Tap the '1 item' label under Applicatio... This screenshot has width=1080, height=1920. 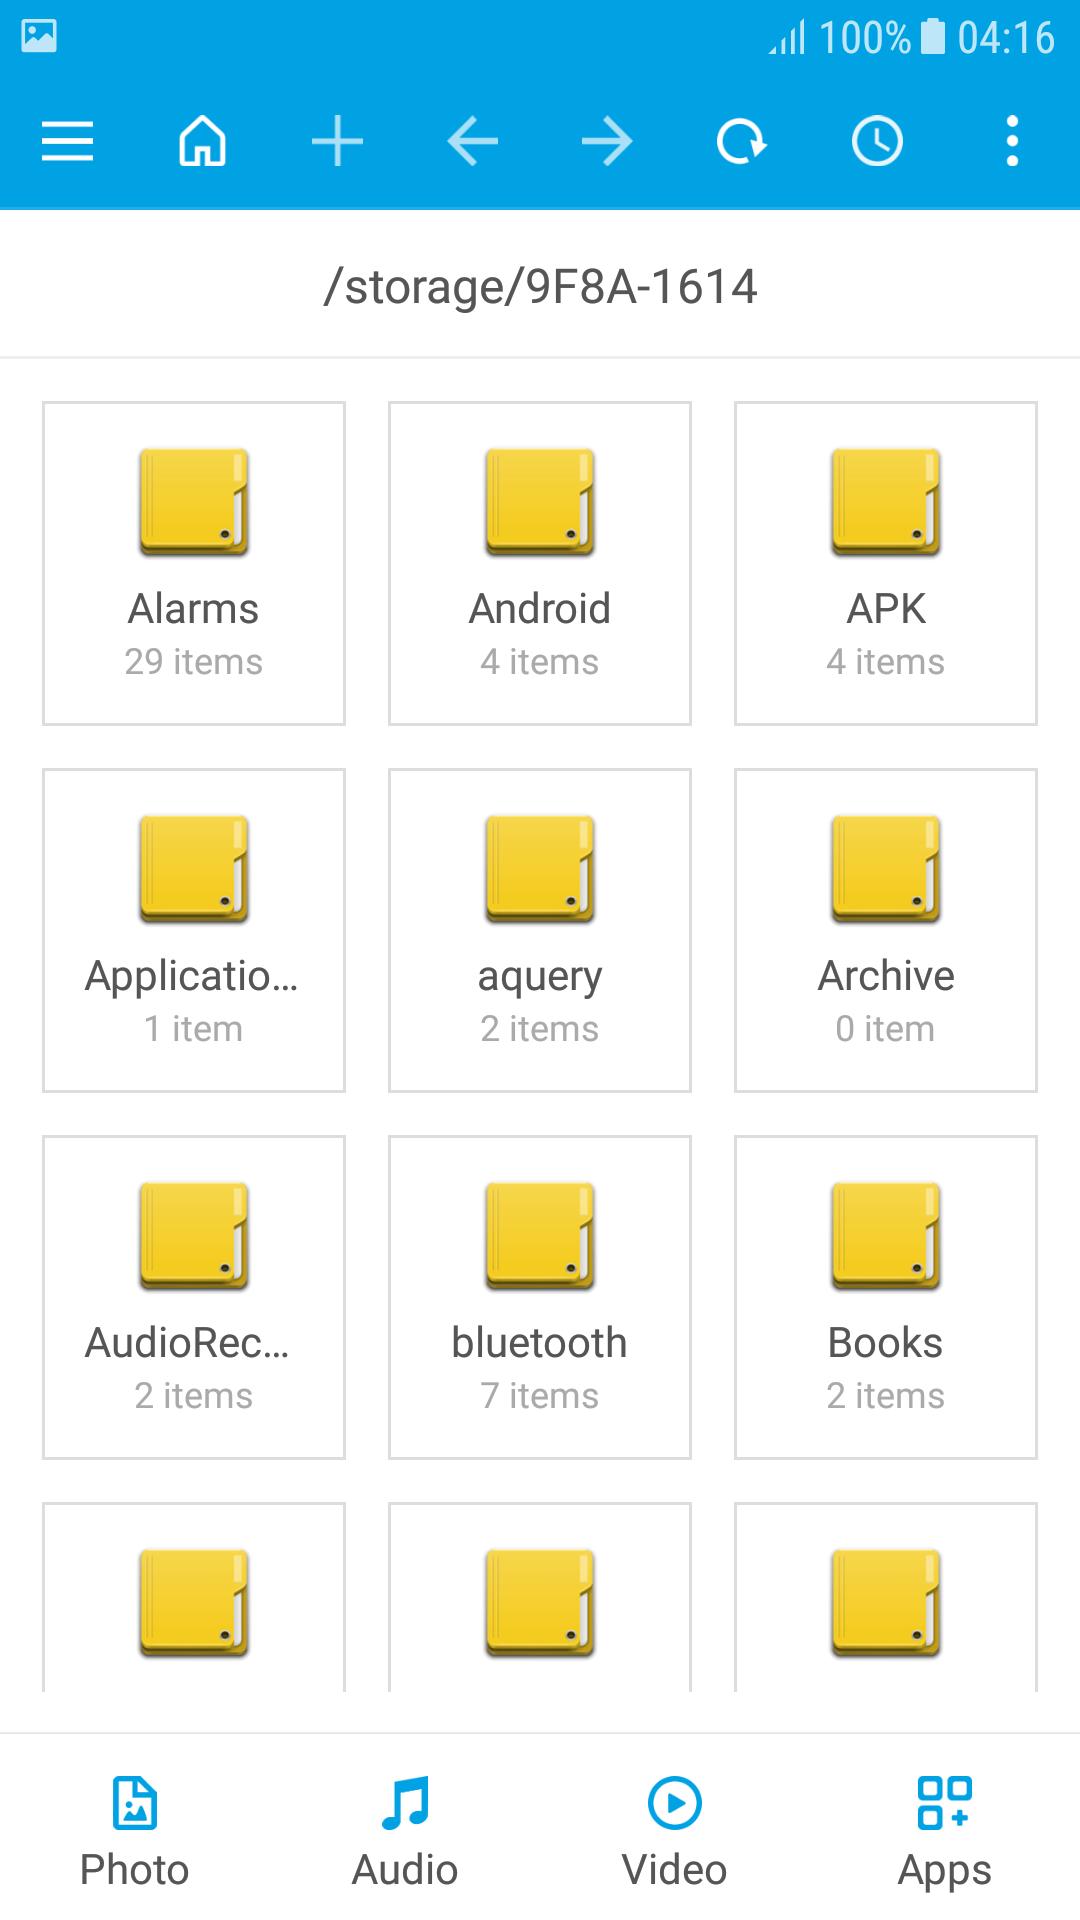(x=194, y=1029)
